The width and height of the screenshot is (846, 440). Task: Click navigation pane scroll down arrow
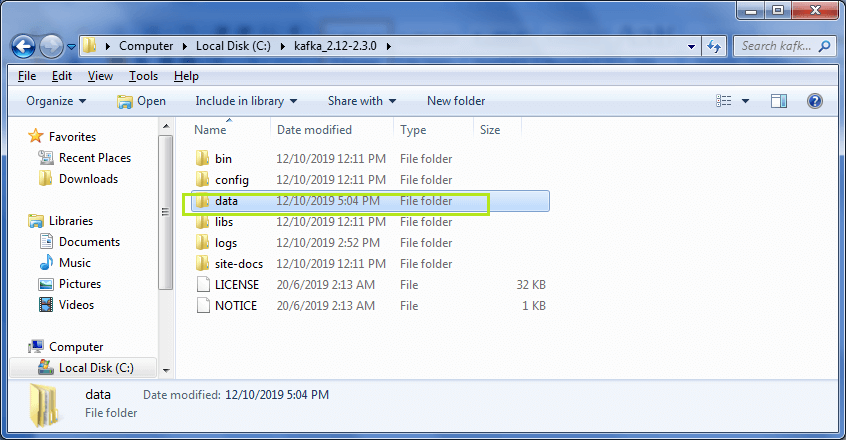click(166, 370)
